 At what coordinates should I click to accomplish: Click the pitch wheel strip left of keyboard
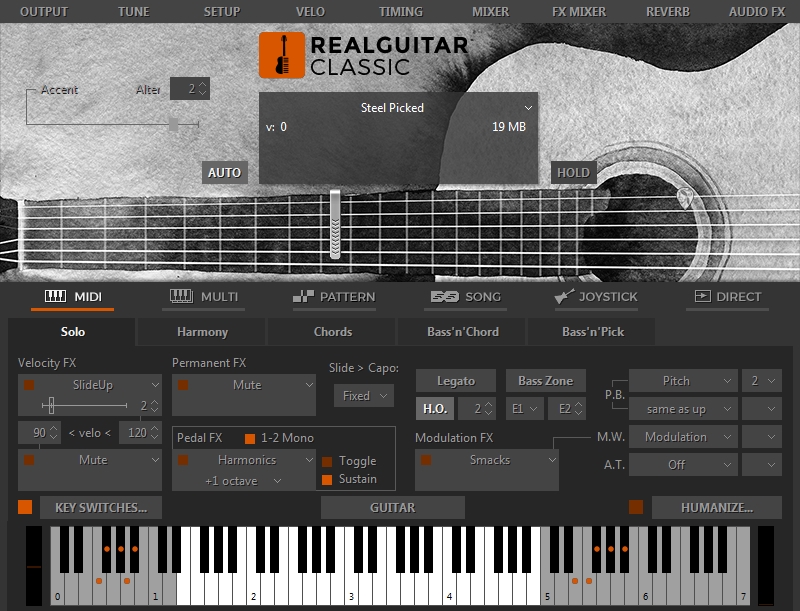point(34,566)
